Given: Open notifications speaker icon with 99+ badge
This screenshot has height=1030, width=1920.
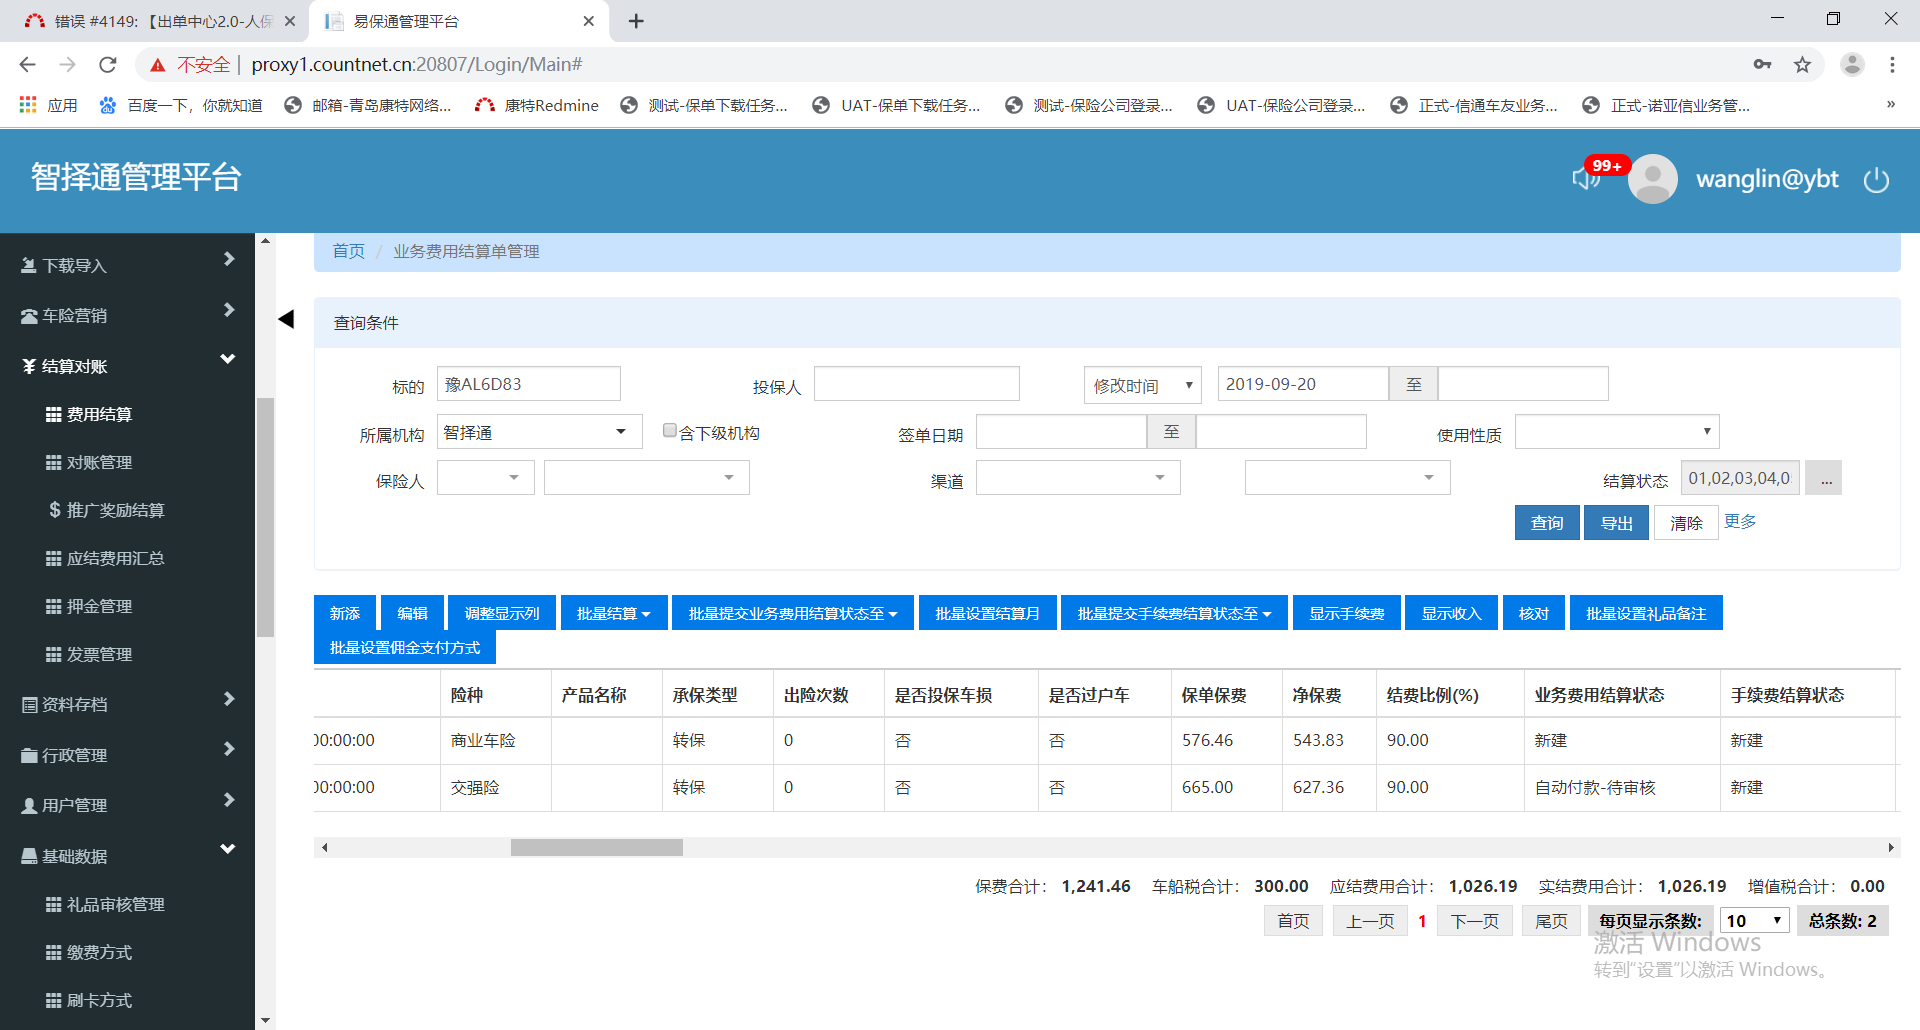Looking at the screenshot, I should 1585,179.
